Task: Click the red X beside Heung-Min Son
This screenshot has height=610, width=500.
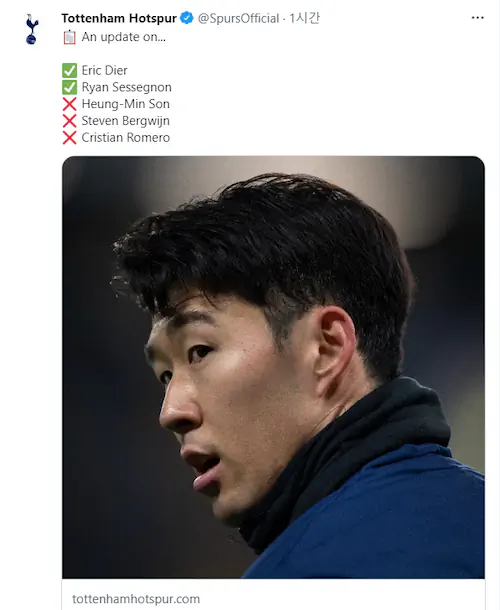Action: [69, 104]
